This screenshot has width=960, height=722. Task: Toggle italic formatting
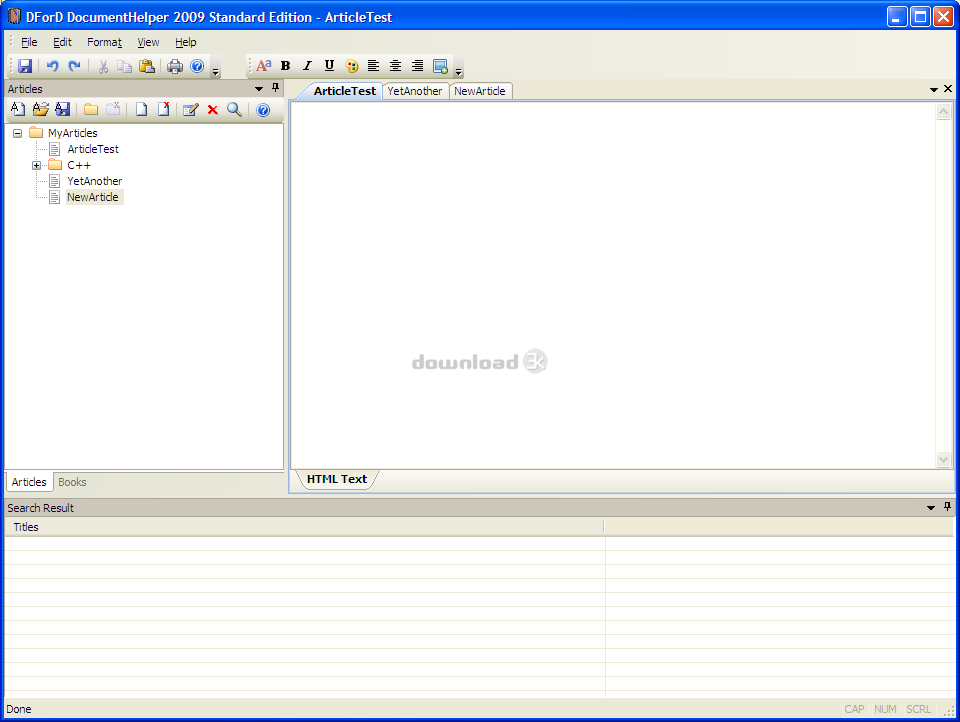(307, 66)
